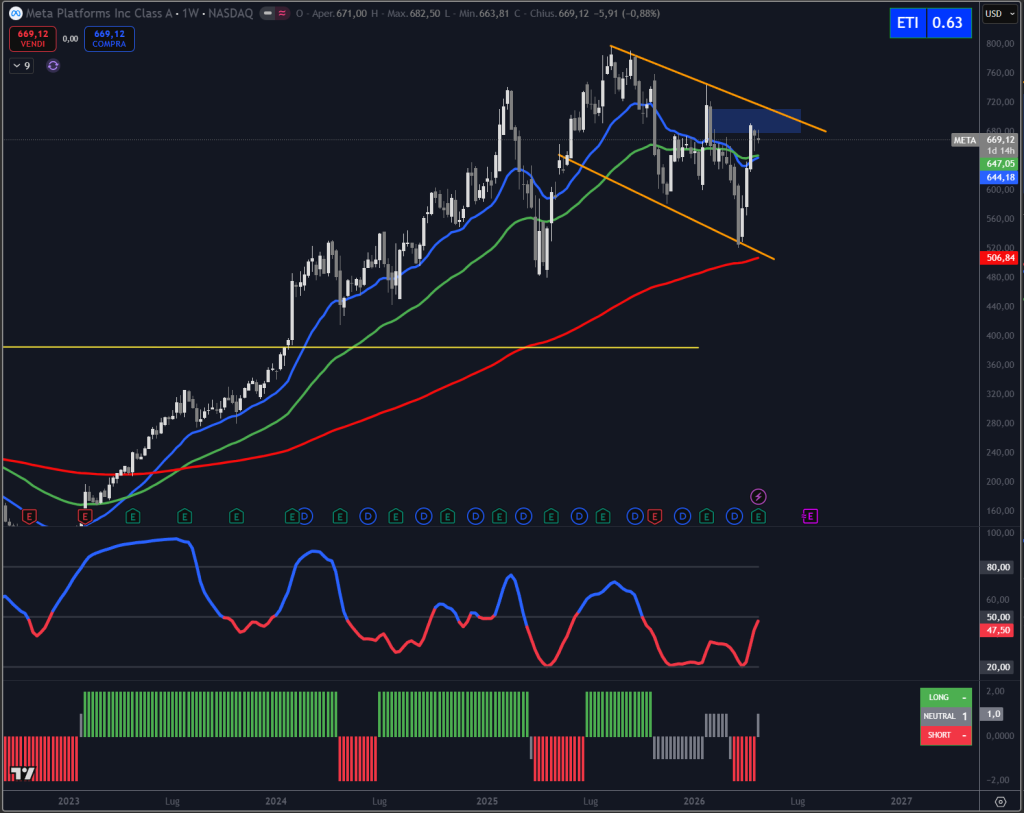Click the circular refresh icon below the sell button
The width and height of the screenshot is (1024, 813).
click(51, 66)
